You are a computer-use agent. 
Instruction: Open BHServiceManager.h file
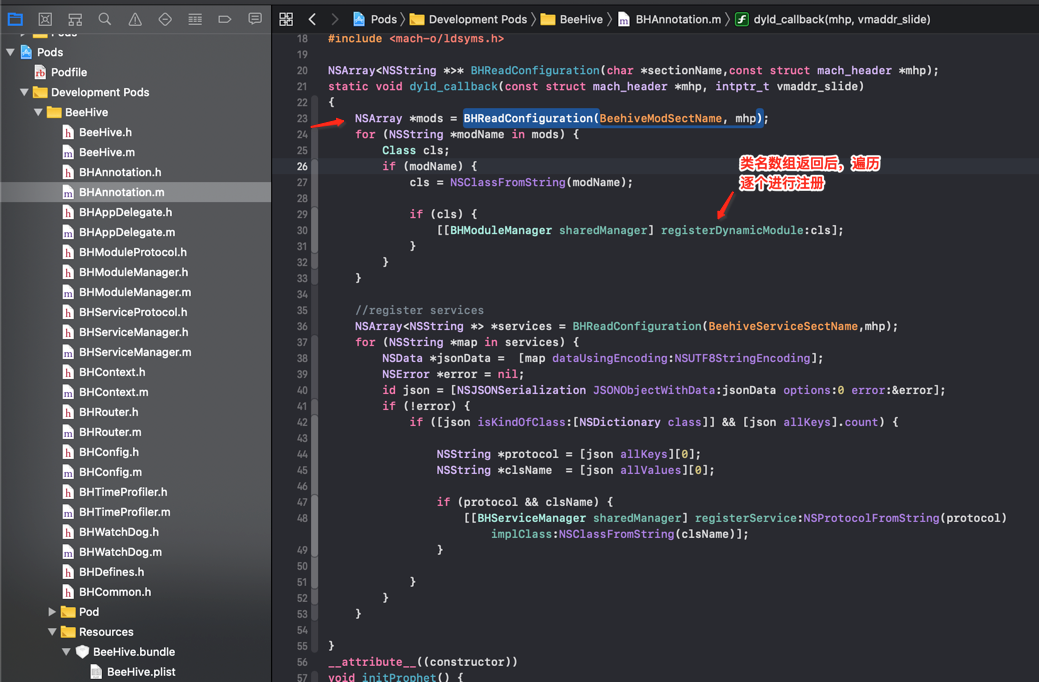click(133, 331)
